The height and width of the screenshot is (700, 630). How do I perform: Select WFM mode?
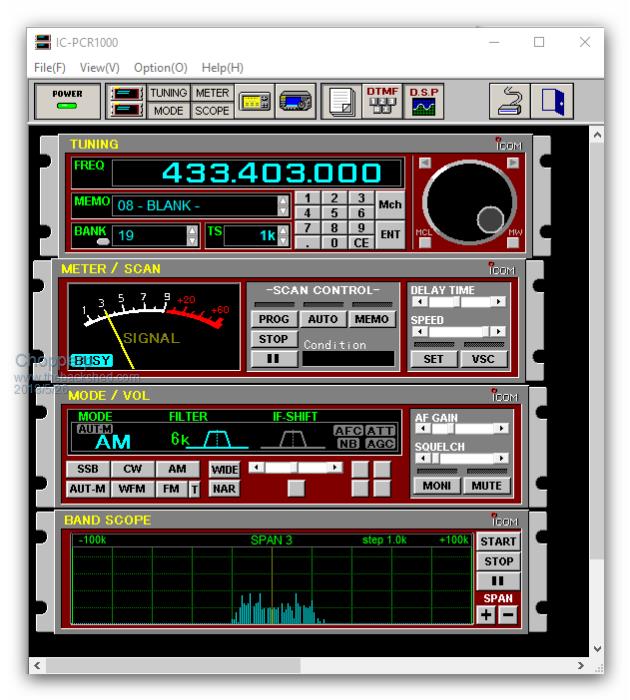[x=132, y=489]
